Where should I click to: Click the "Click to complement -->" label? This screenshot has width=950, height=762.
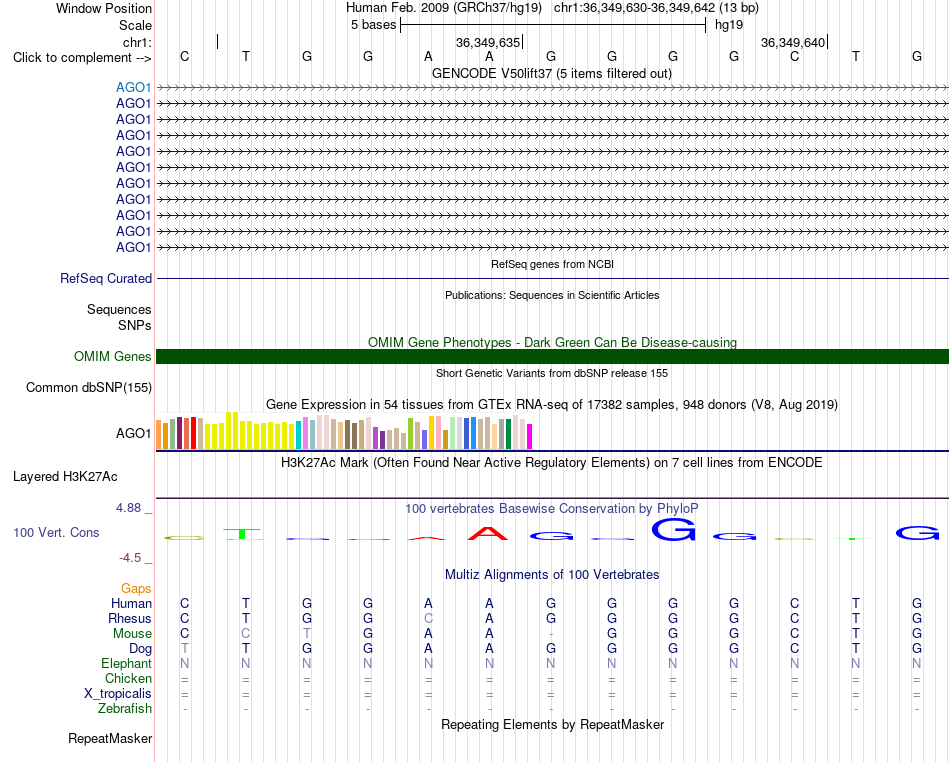click(82, 58)
